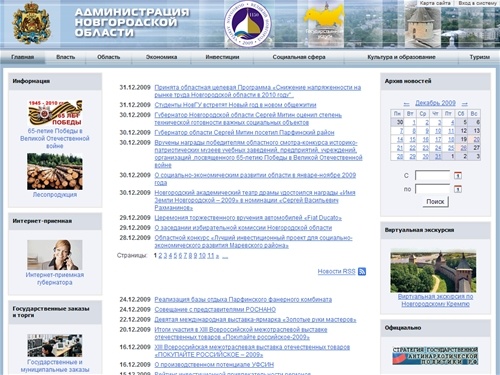The height and width of the screenshot is (375, 500).
Task: Open the timber logs Лесопродукция image
Action: pyautogui.click(x=55, y=171)
